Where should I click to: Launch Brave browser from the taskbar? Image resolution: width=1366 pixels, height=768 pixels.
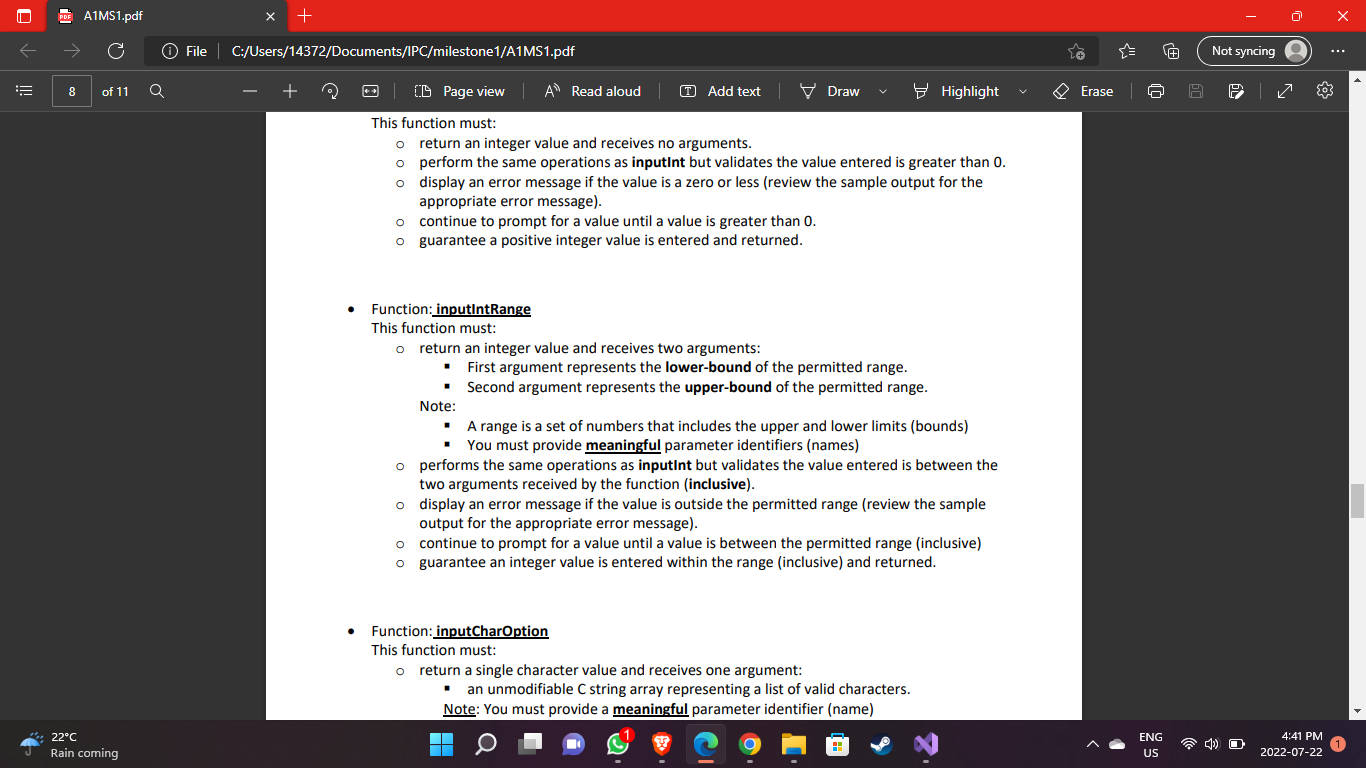[662, 744]
